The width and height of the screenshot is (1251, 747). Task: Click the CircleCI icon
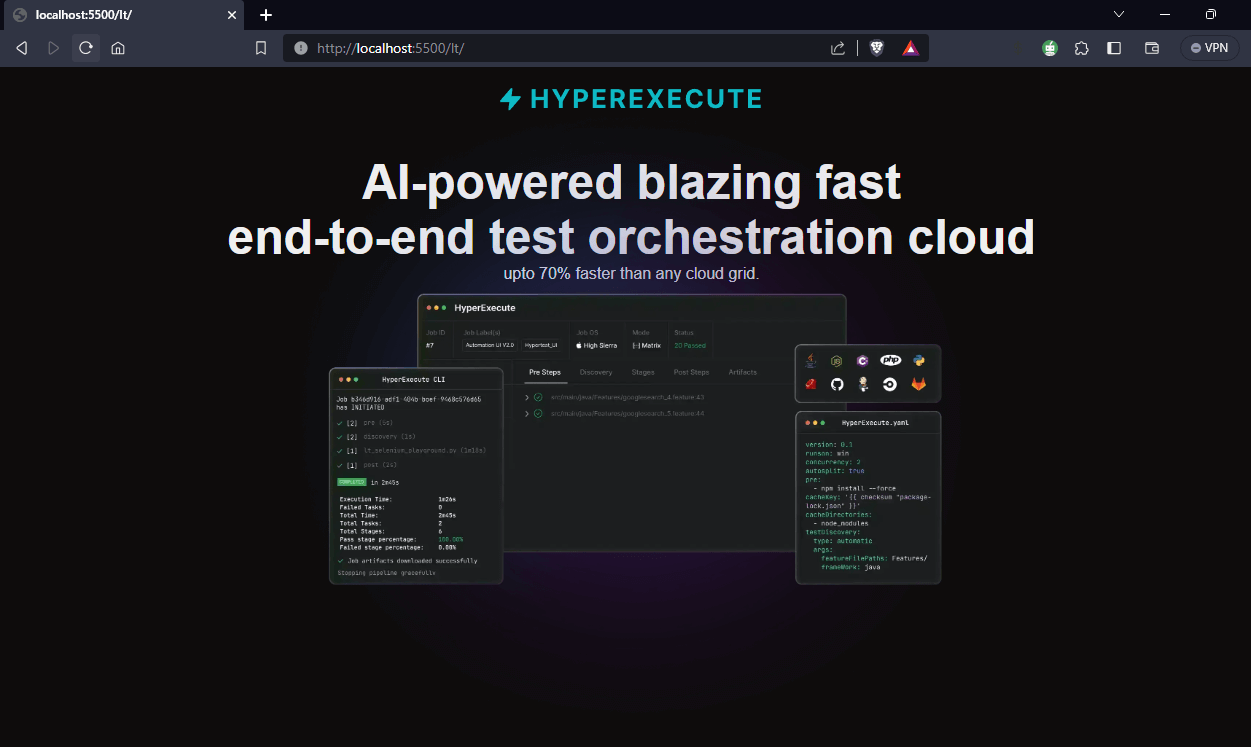(x=890, y=383)
